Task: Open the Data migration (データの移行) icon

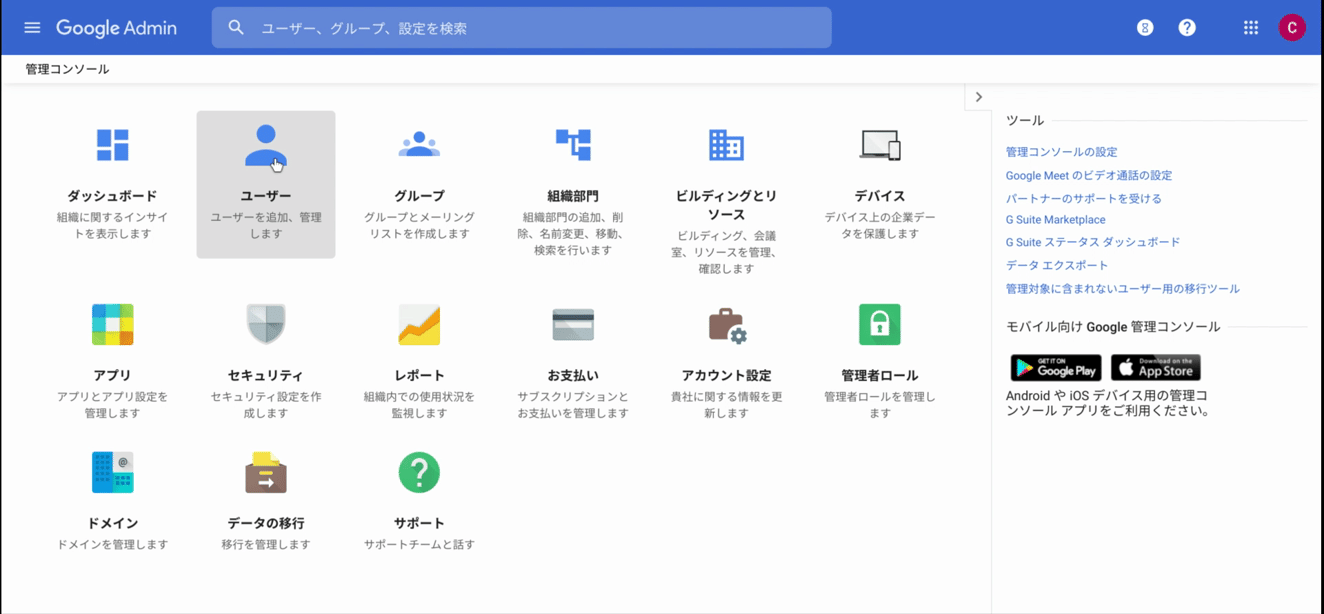Action: click(x=265, y=472)
